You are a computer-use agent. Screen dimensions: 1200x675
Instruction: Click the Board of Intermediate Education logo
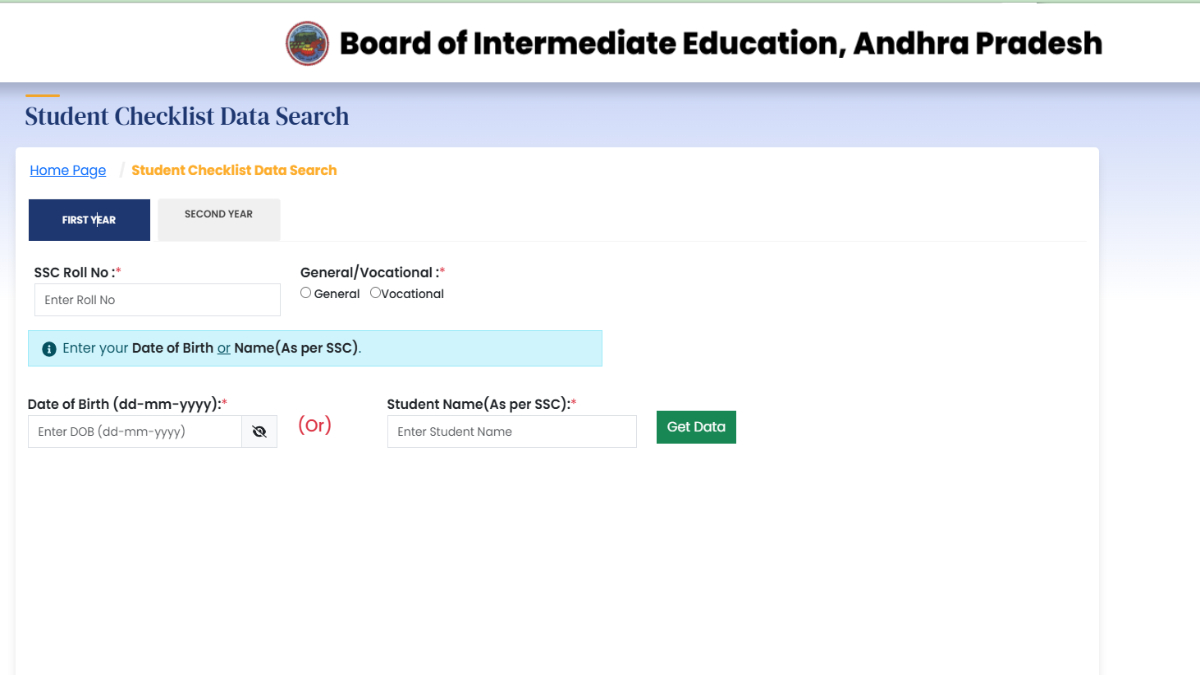(307, 43)
